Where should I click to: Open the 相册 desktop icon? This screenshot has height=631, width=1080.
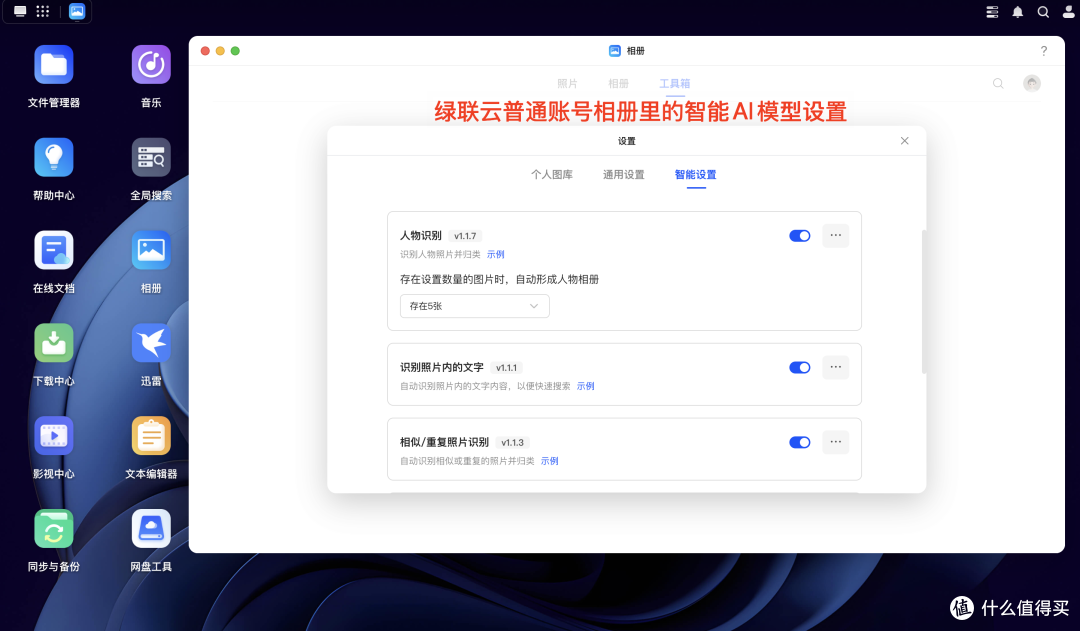point(151,251)
